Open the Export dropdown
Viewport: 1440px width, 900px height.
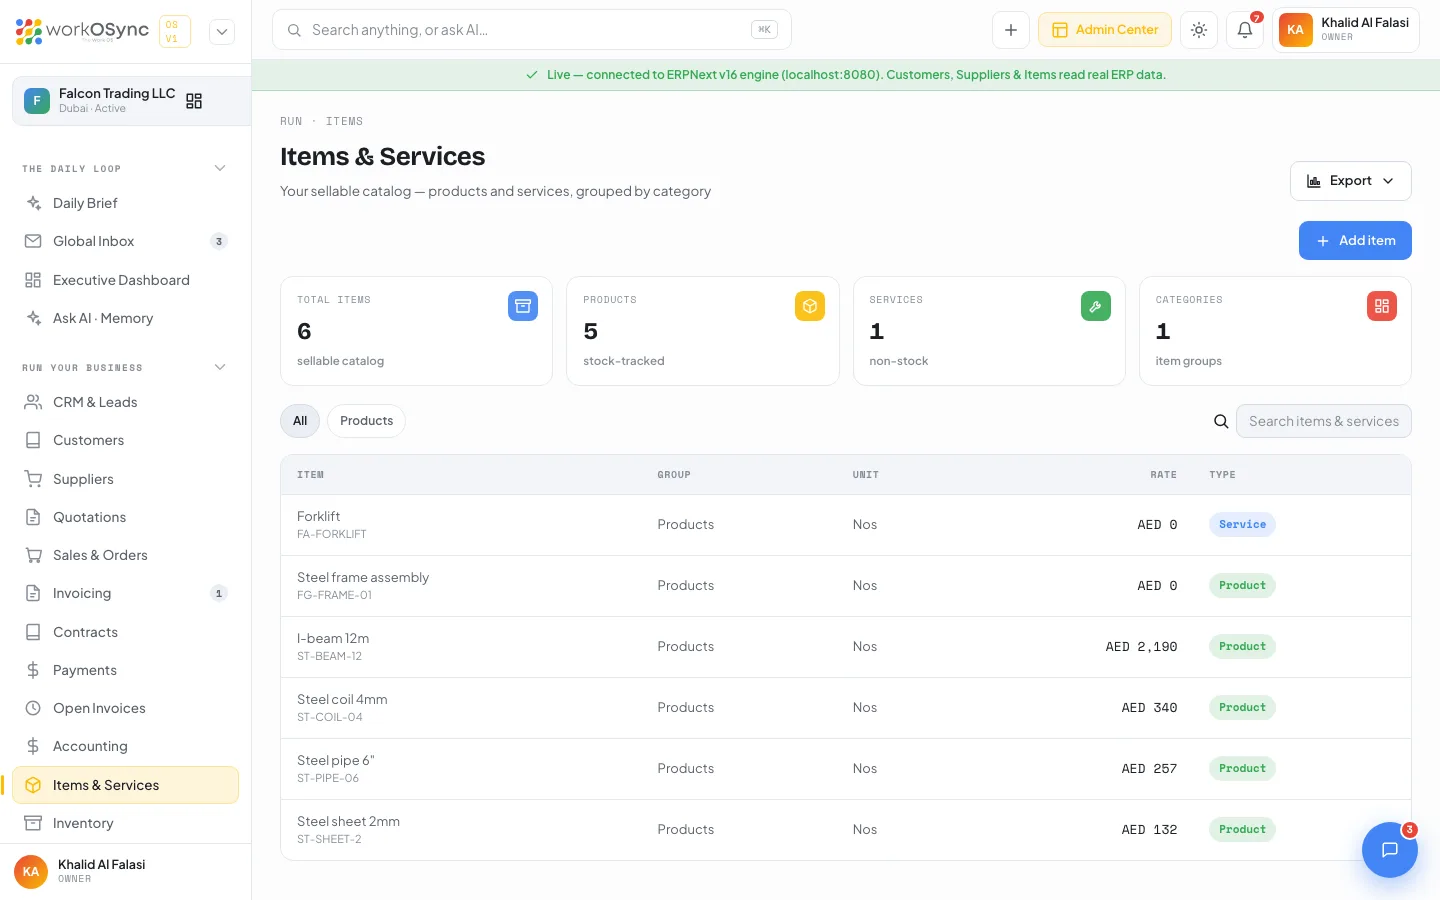click(x=1350, y=181)
